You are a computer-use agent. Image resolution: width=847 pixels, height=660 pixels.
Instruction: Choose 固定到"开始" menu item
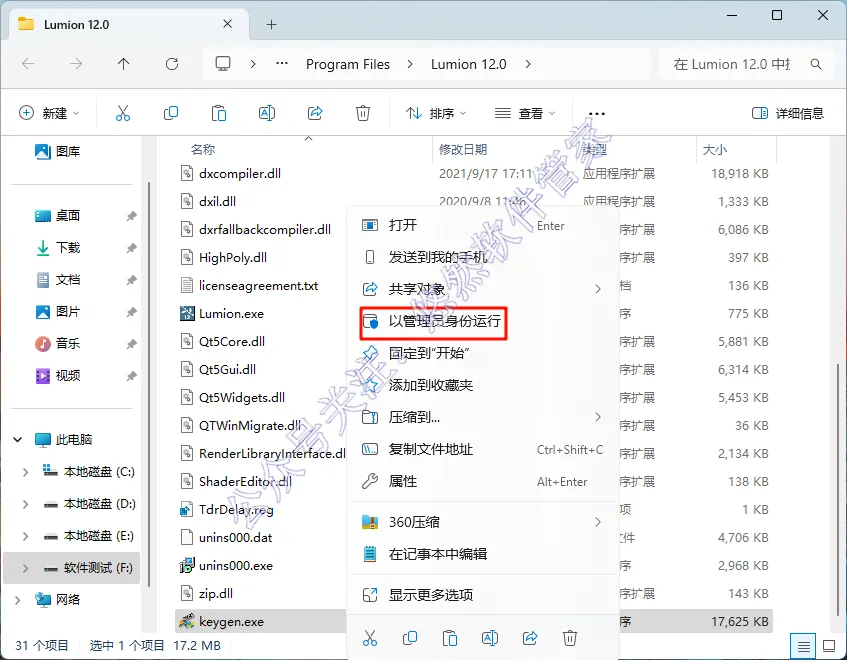pos(482,353)
